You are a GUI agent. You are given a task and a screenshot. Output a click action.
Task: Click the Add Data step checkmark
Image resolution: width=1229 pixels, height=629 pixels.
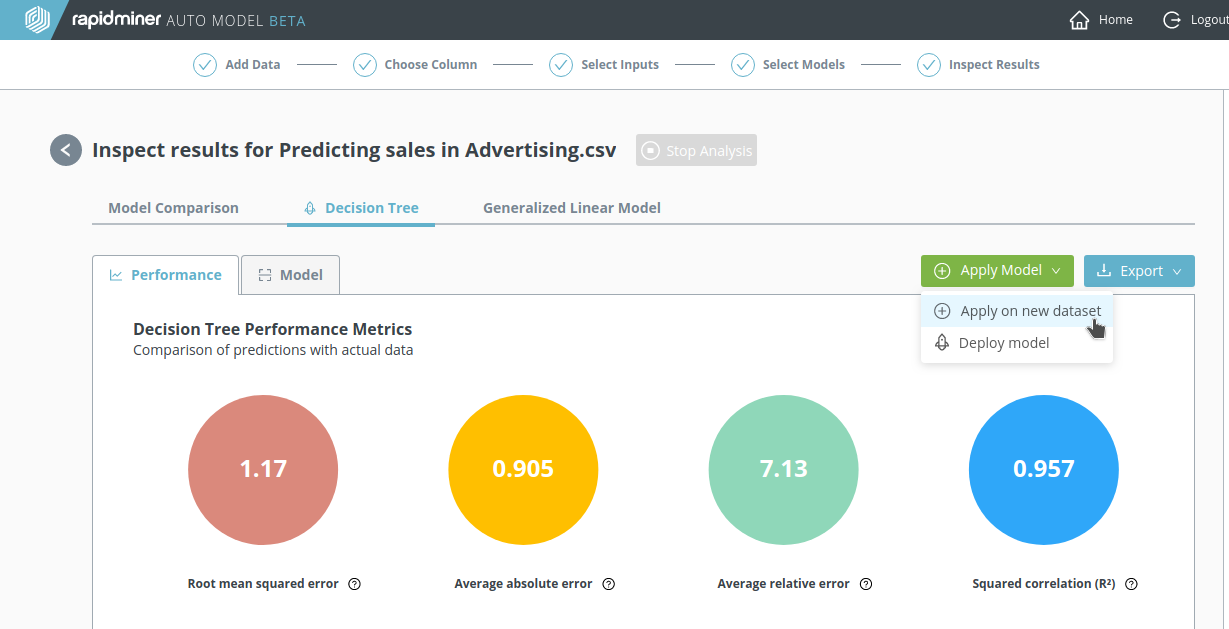tap(205, 65)
